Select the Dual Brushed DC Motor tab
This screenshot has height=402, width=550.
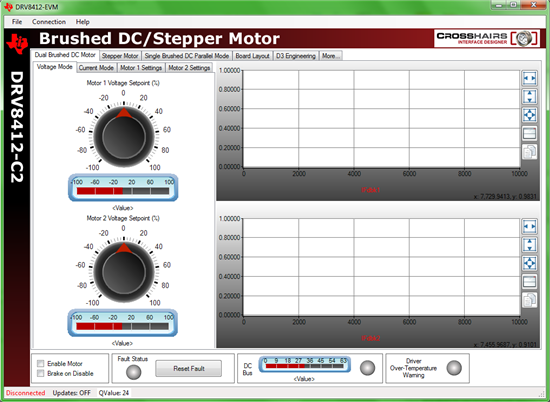[x=65, y=55]
